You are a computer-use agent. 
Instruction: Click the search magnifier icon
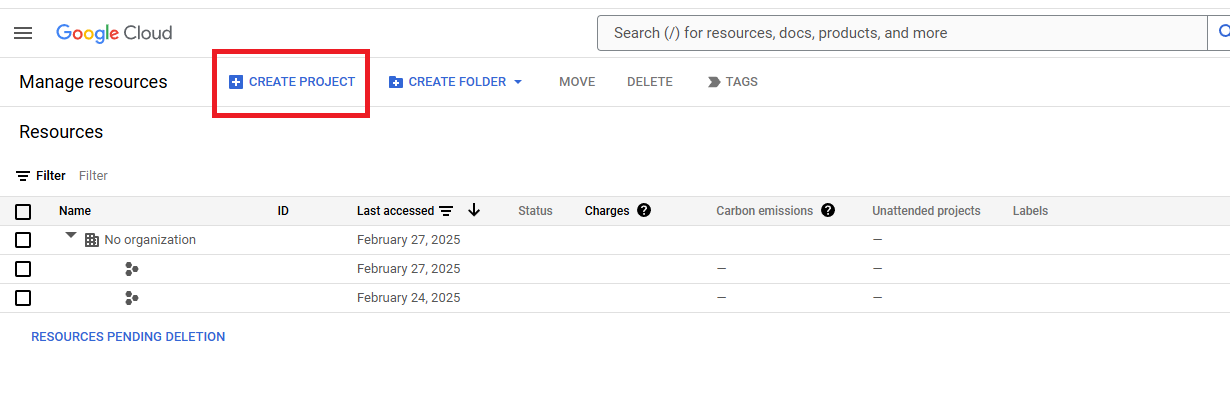(1223, 33)
